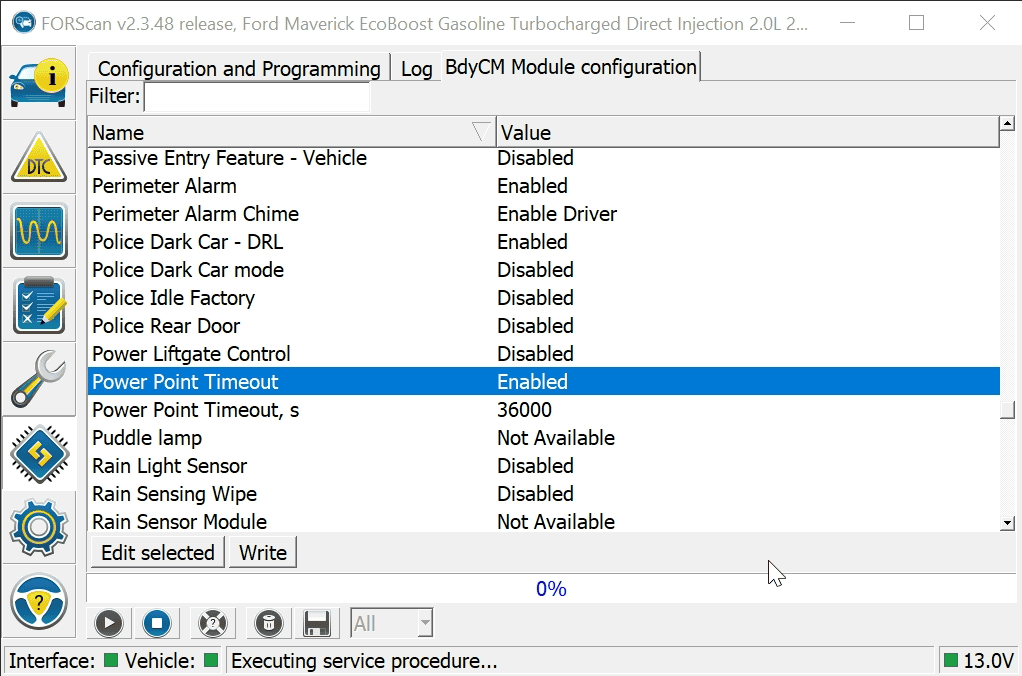Open the tests and procedures panel
The image size is (1022, 676).
(x=39, y=305)
